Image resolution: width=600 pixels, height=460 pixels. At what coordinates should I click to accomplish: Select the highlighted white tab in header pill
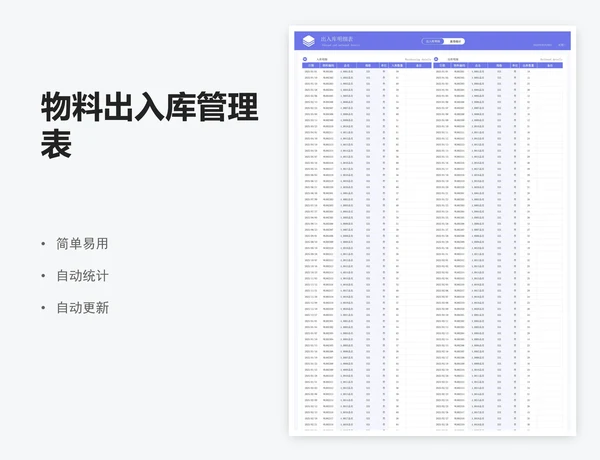[455, 42]
